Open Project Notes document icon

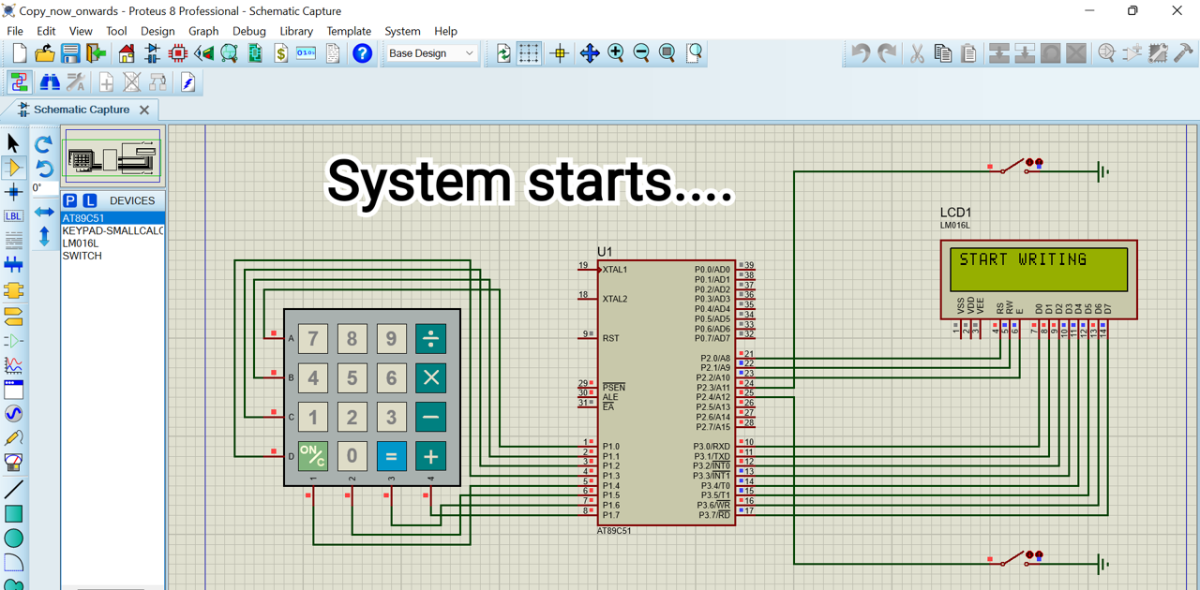click(333, 53)
